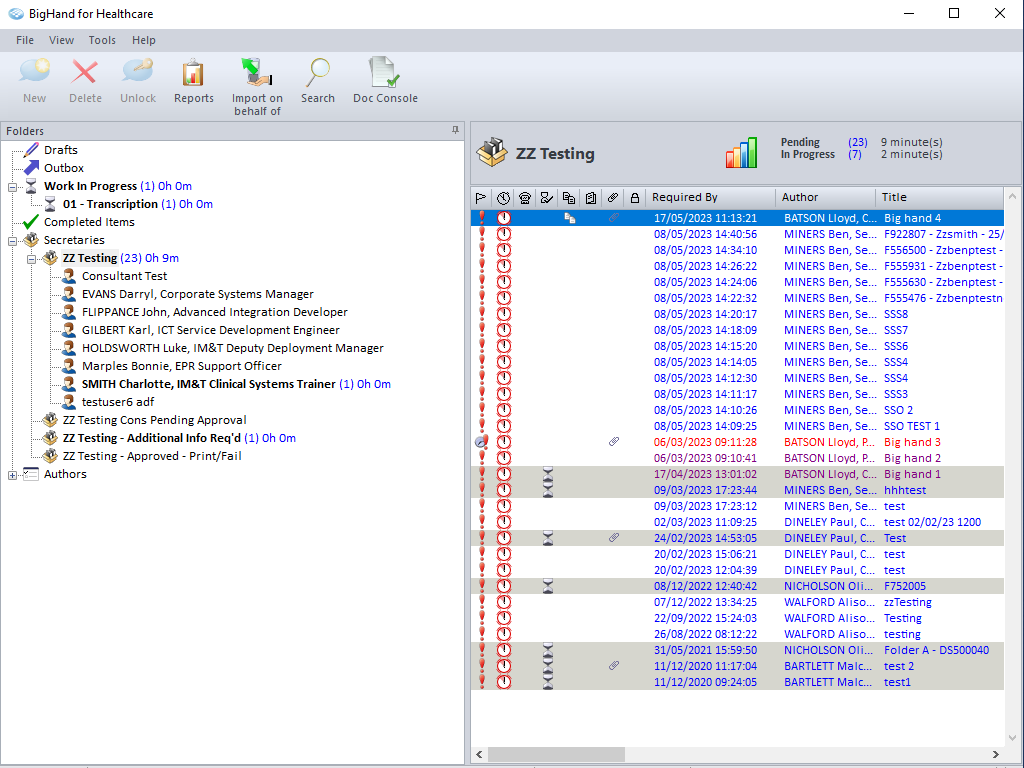
Task: Open ZZ Testing - Approved - Print/Fail folder
Action: pyautogui.click(x=152, y=456)
